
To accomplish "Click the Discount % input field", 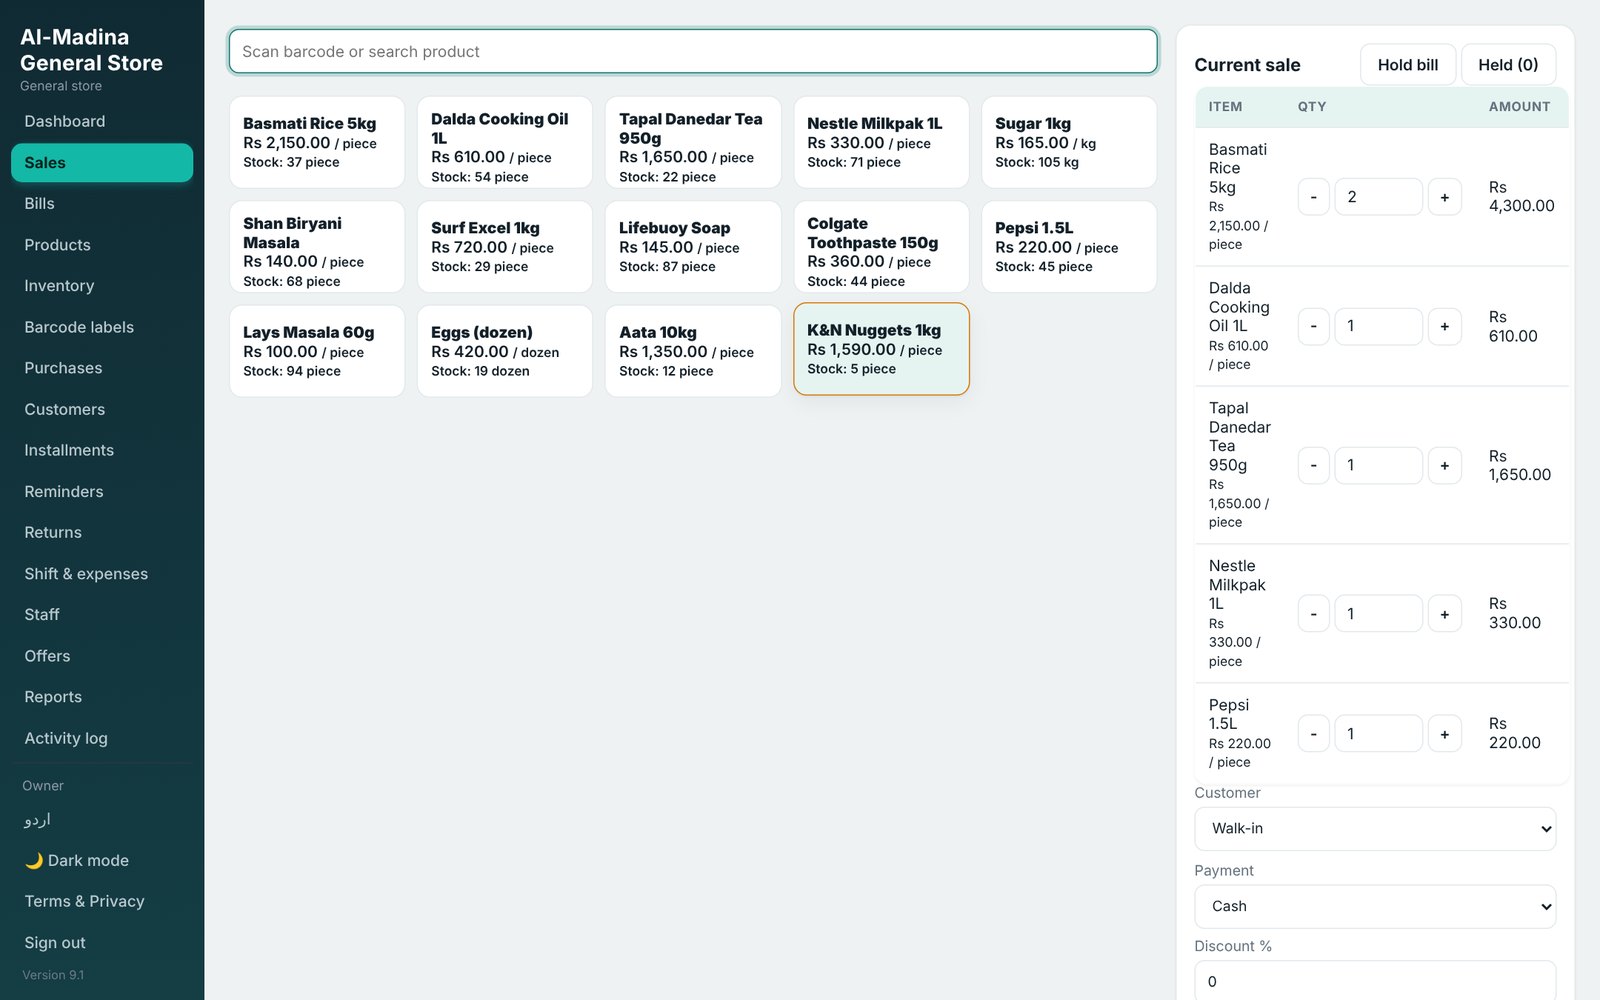I will (1375, 981).
